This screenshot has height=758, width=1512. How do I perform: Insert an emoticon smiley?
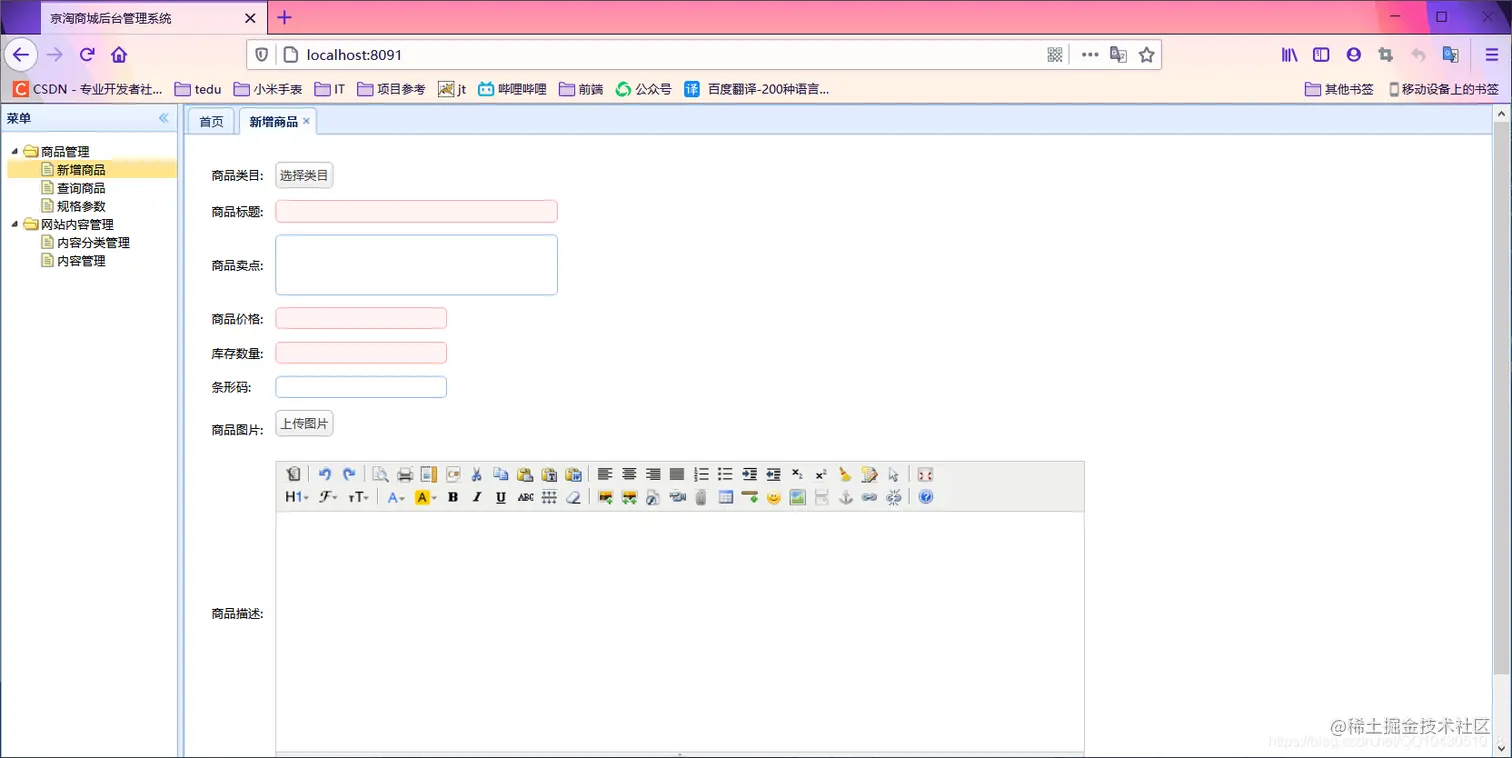(x=773, y=497)
